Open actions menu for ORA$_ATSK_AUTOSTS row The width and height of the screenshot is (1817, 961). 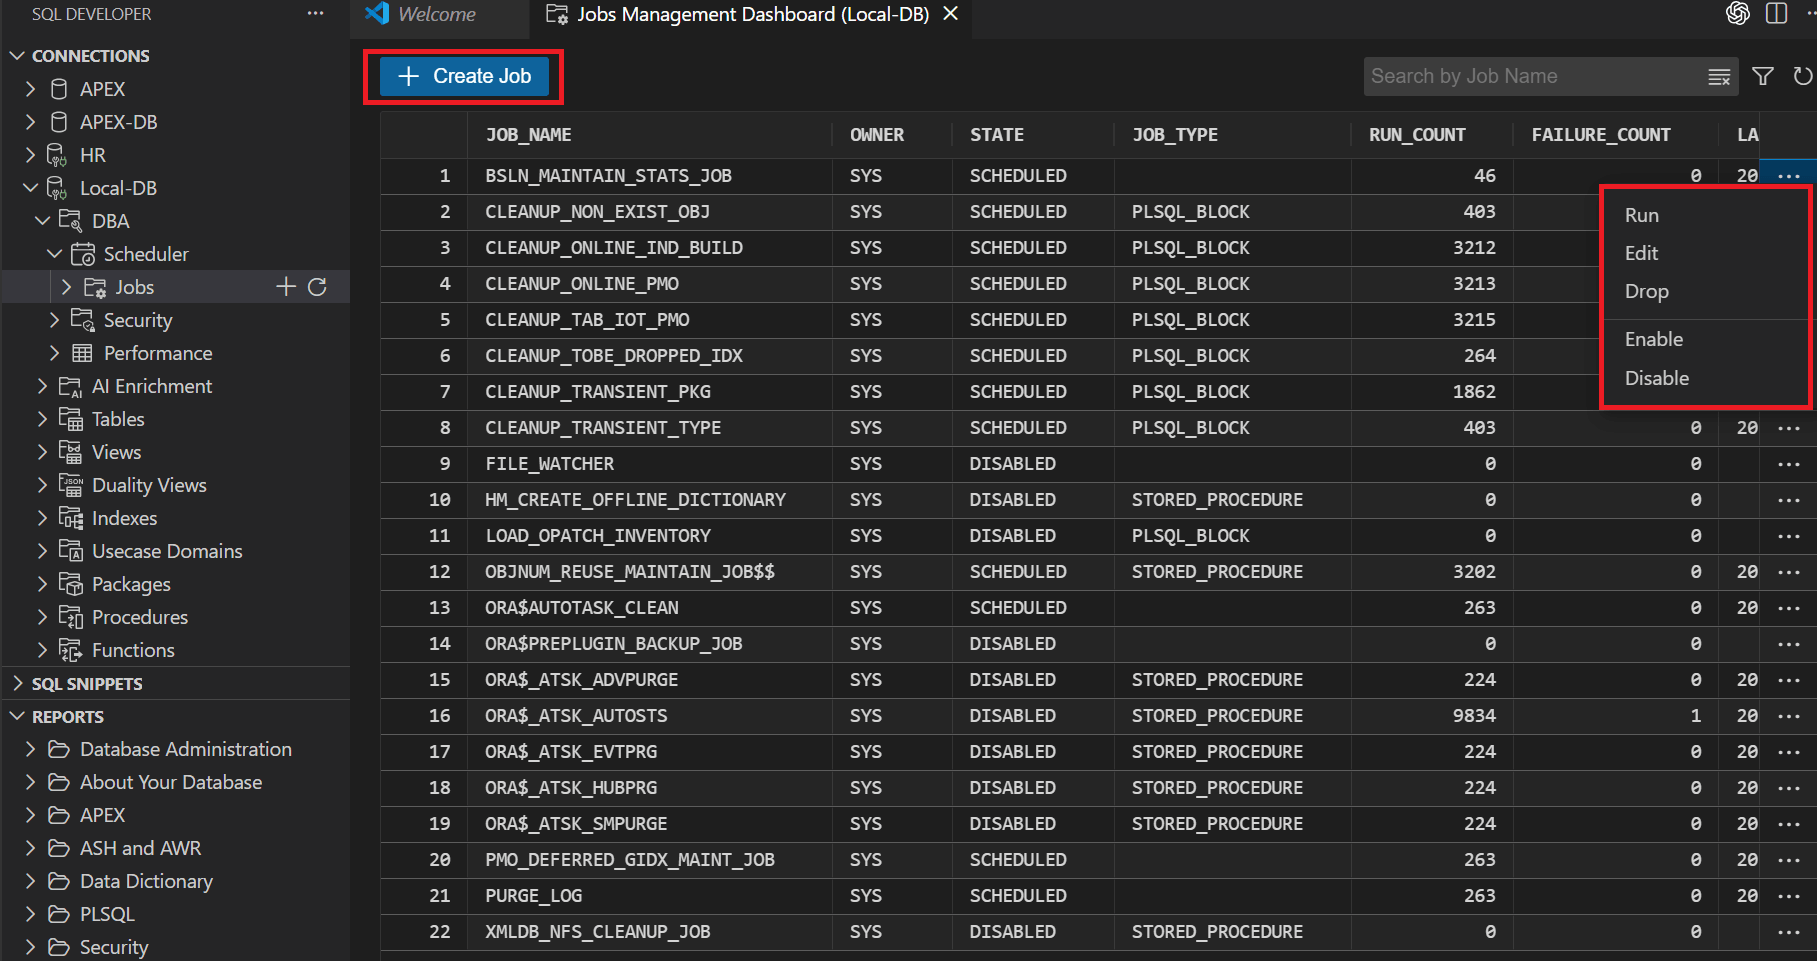[x=1788, y=716]
